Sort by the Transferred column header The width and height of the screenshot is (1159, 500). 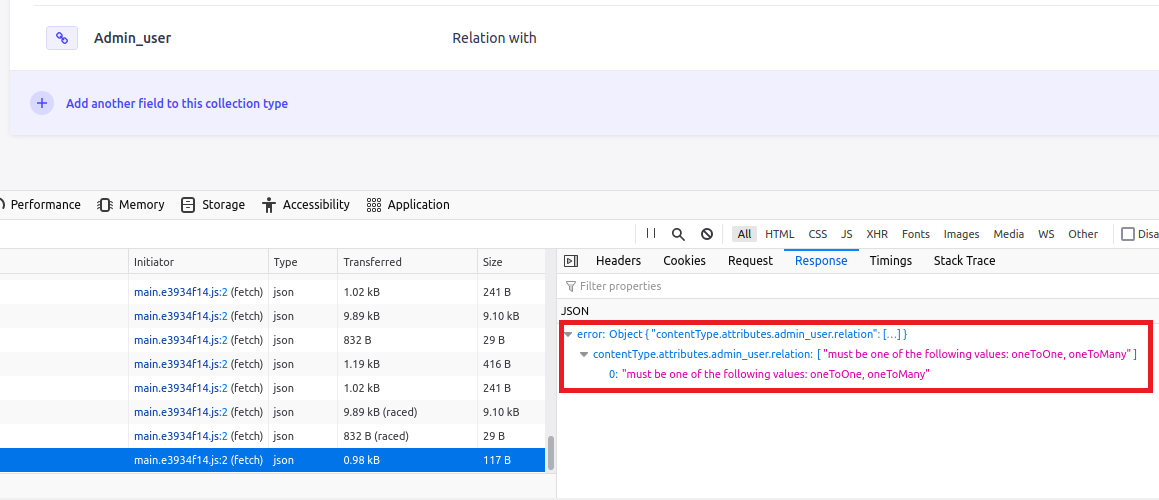(x=407, y=262)
